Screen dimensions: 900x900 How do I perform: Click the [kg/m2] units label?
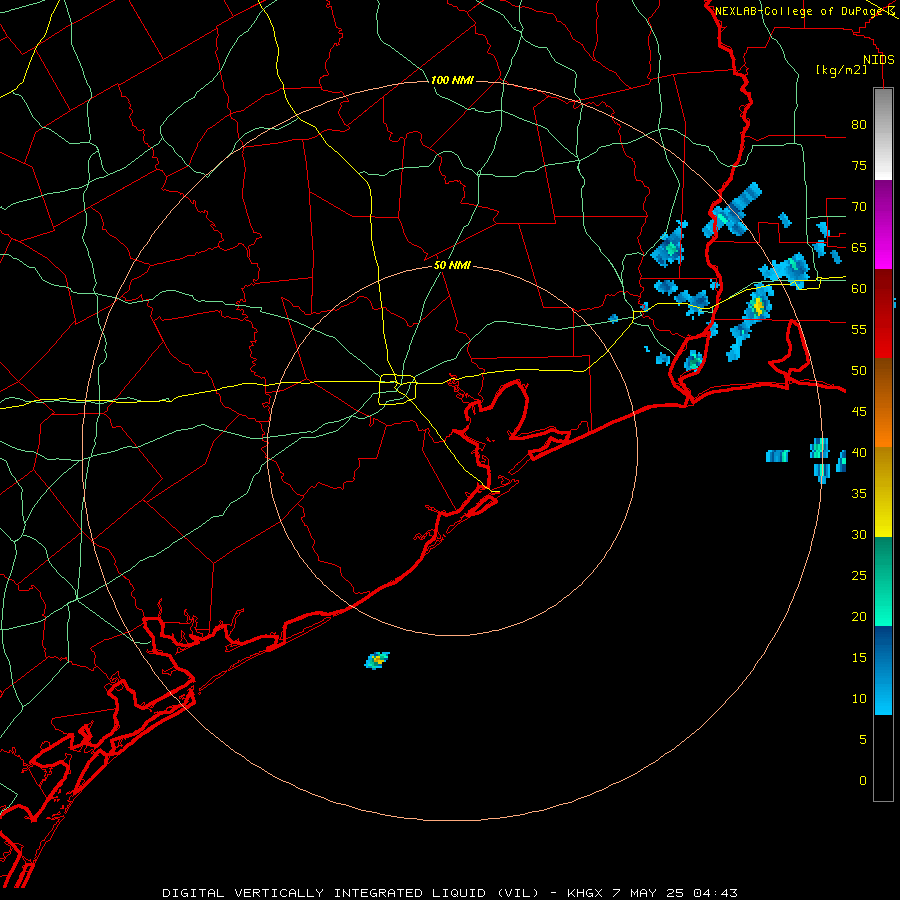point(841,70)
